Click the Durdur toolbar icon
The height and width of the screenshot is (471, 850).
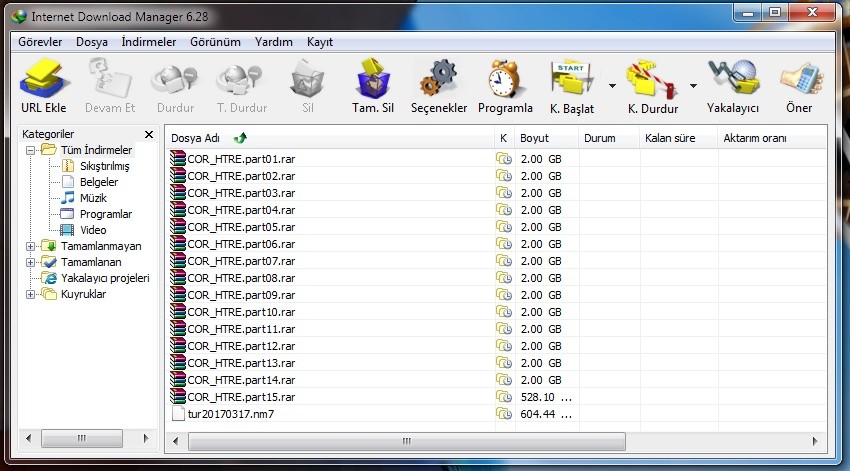coord(175,80)
